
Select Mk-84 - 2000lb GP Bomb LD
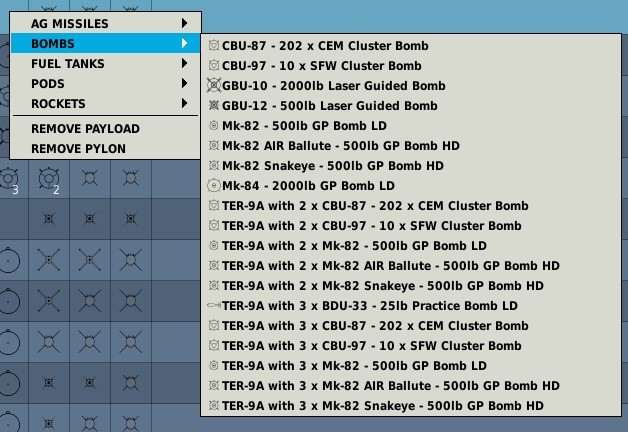coord(411,186)
